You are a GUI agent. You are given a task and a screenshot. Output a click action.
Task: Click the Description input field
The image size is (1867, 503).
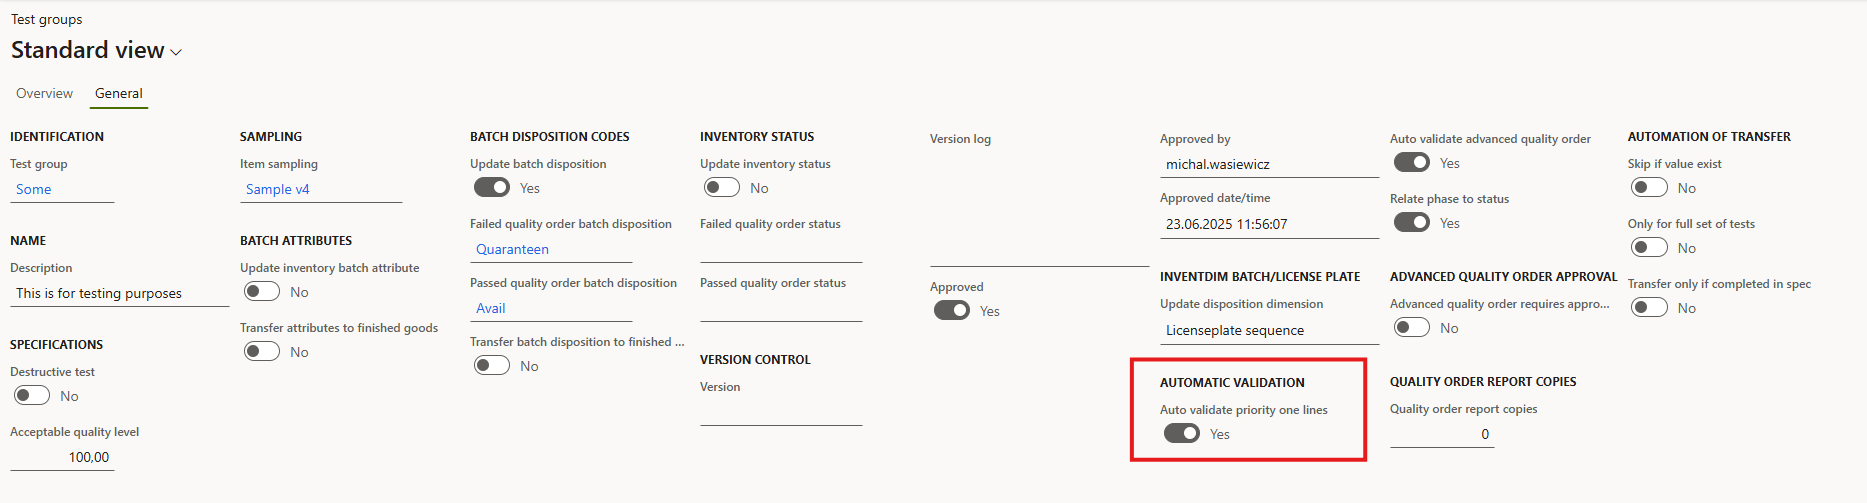pyautogui.click(x=118, y=293)
